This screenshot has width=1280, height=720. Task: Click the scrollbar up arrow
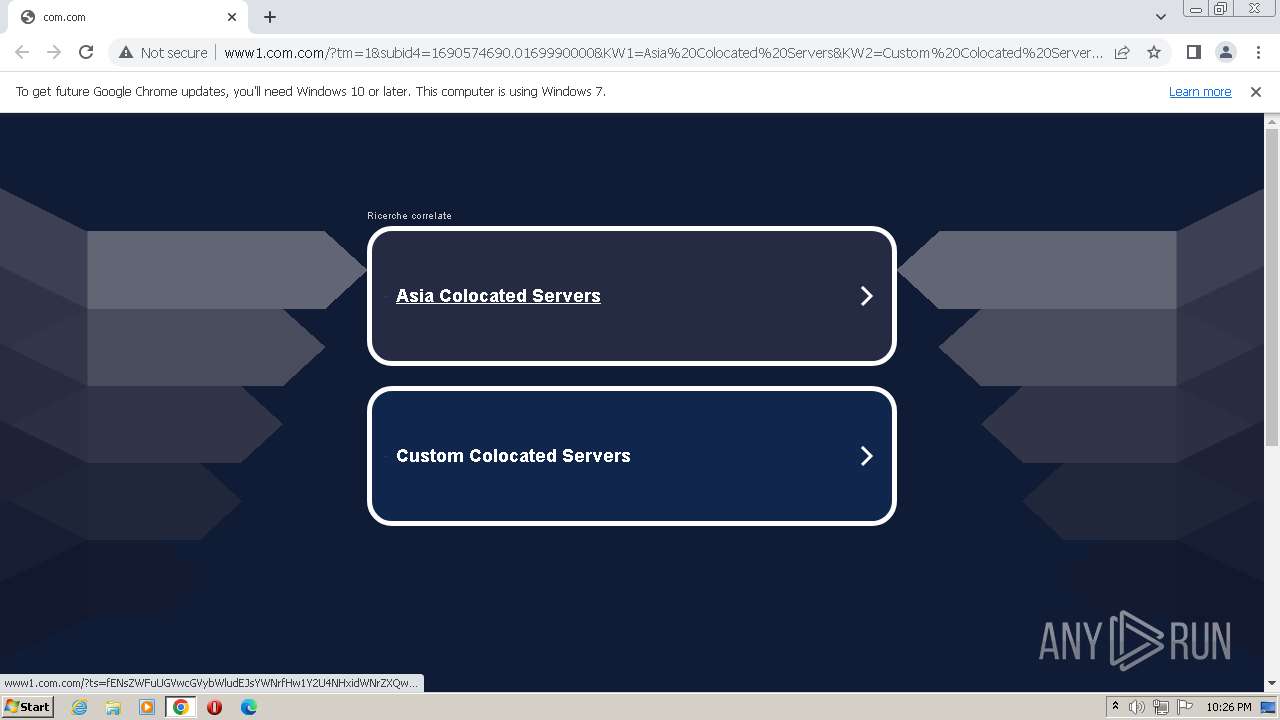1272,121
